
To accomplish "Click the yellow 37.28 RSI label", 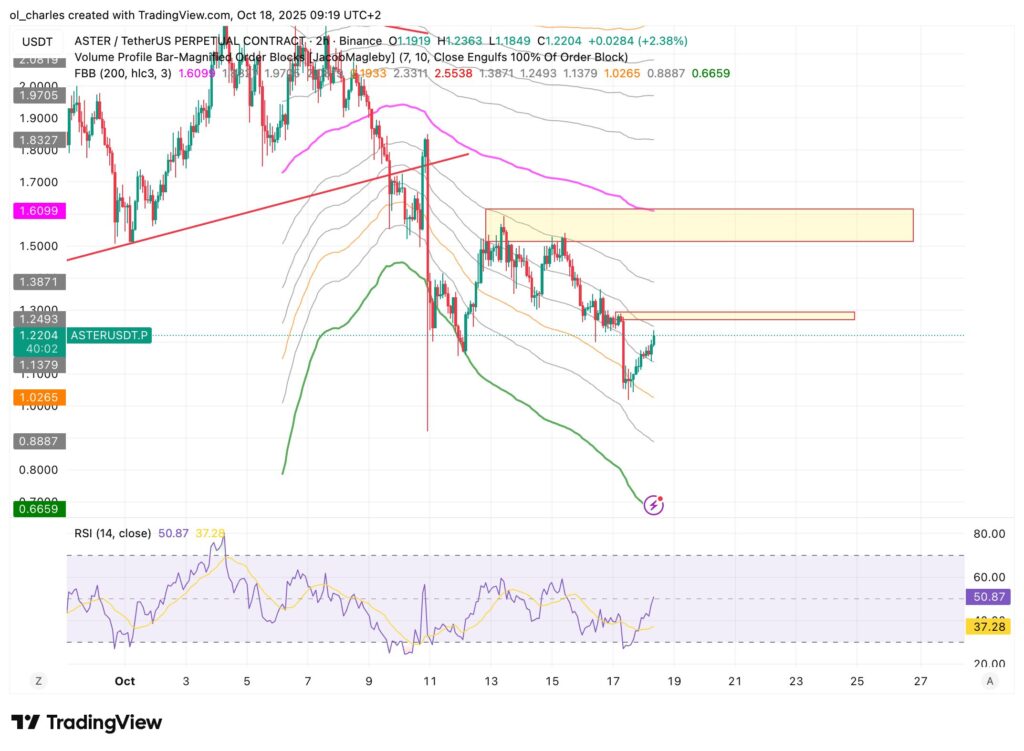I will (990, 626).
